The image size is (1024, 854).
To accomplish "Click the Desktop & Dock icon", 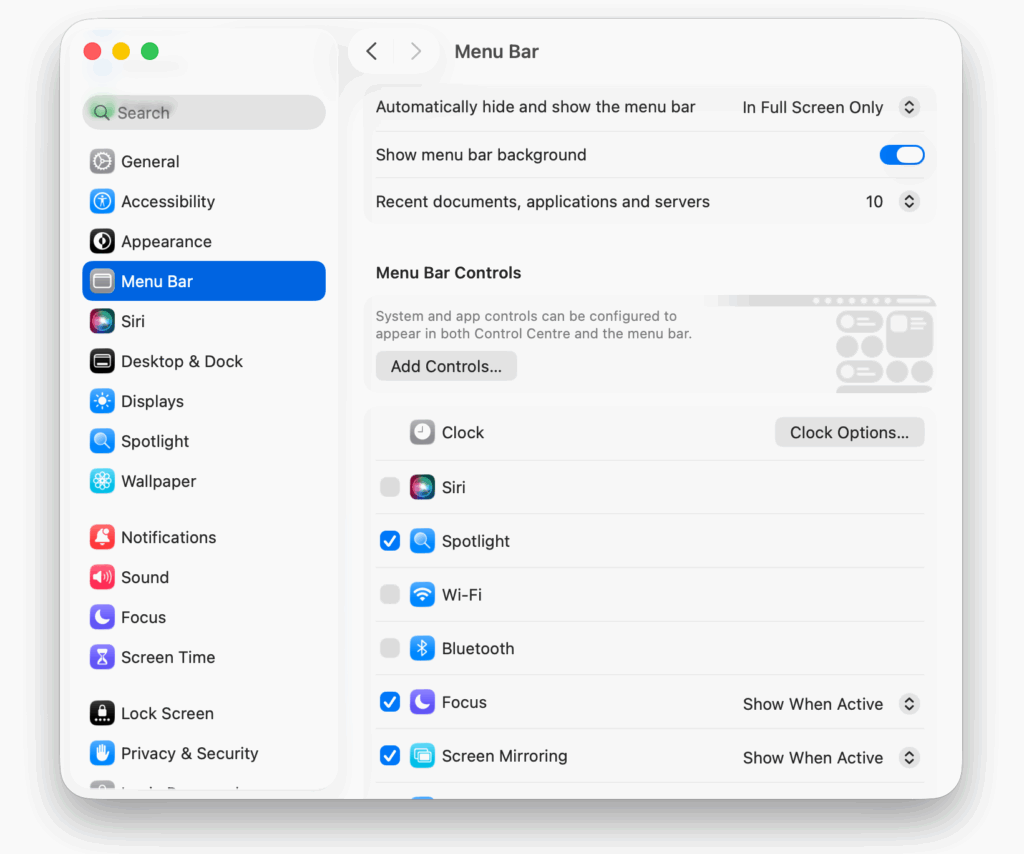I will pos(102,361).
